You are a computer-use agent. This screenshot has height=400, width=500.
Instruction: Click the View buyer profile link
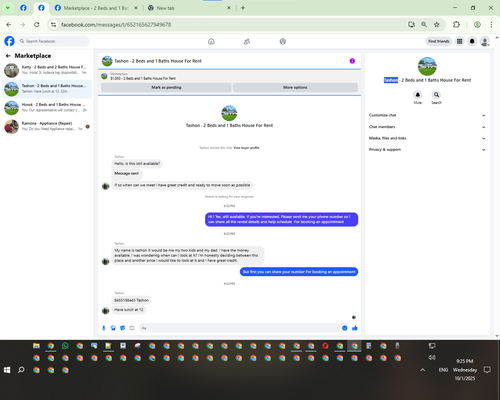(x=246, y=148)
